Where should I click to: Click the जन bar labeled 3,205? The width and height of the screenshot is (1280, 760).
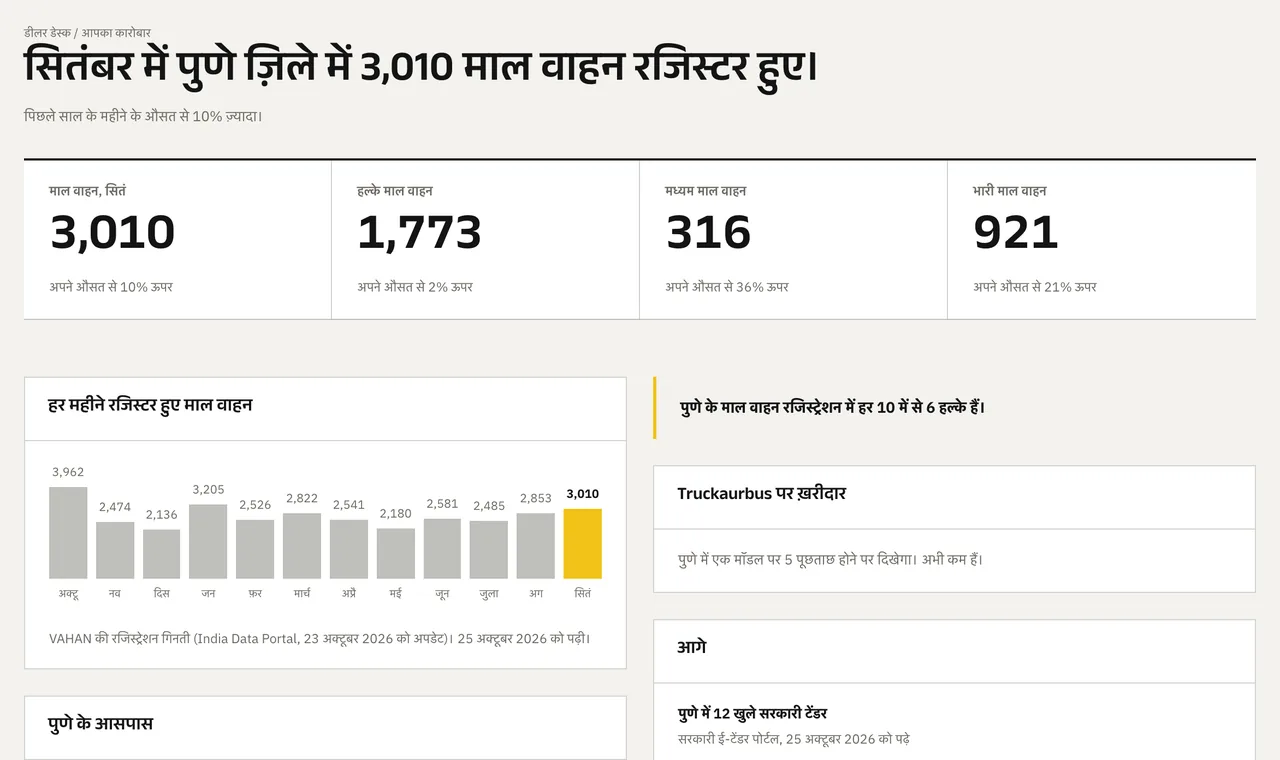[x=208, y=541]
